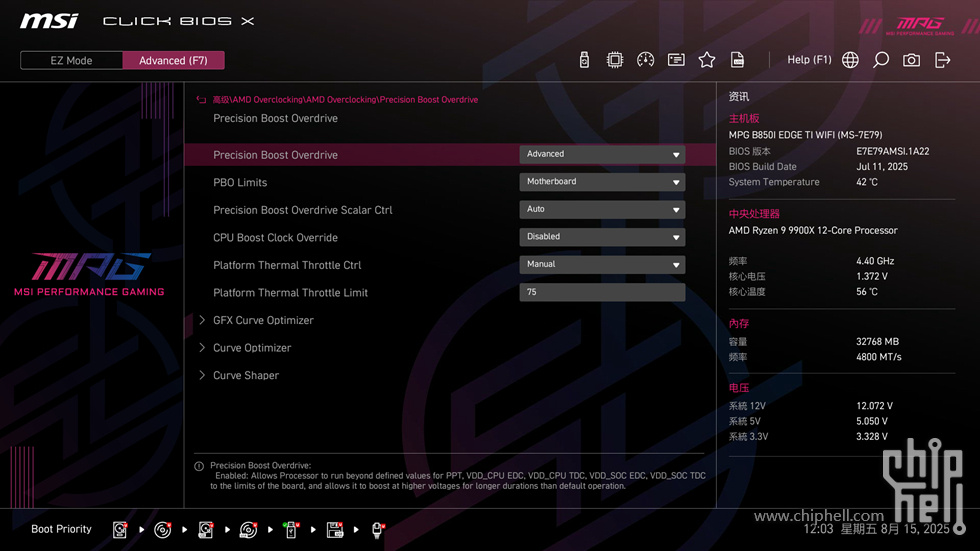Screen dimensions: 980x551
Task: Open the M-Flash USB drive icon
Action: point(584,60)
